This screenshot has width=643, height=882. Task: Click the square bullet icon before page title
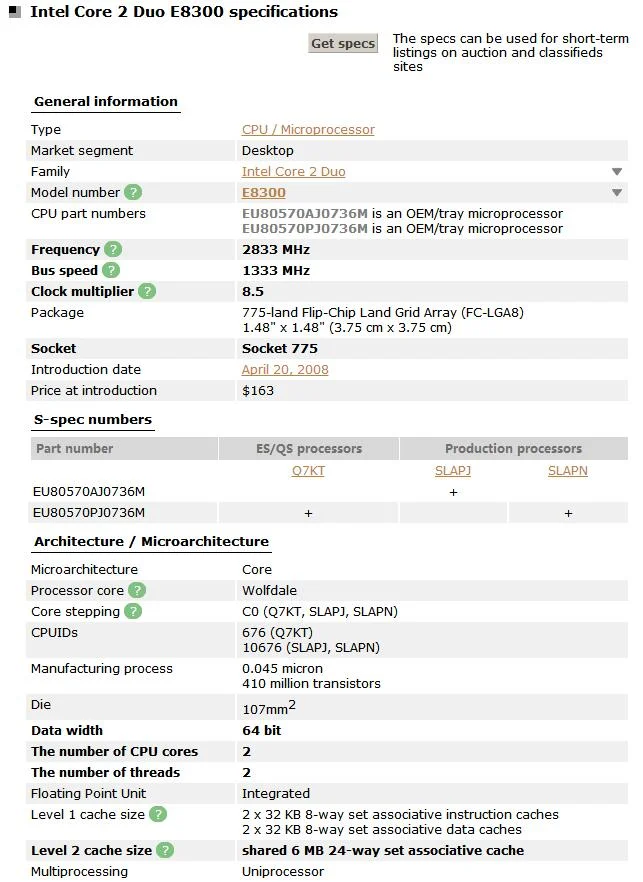click(15, 12)
